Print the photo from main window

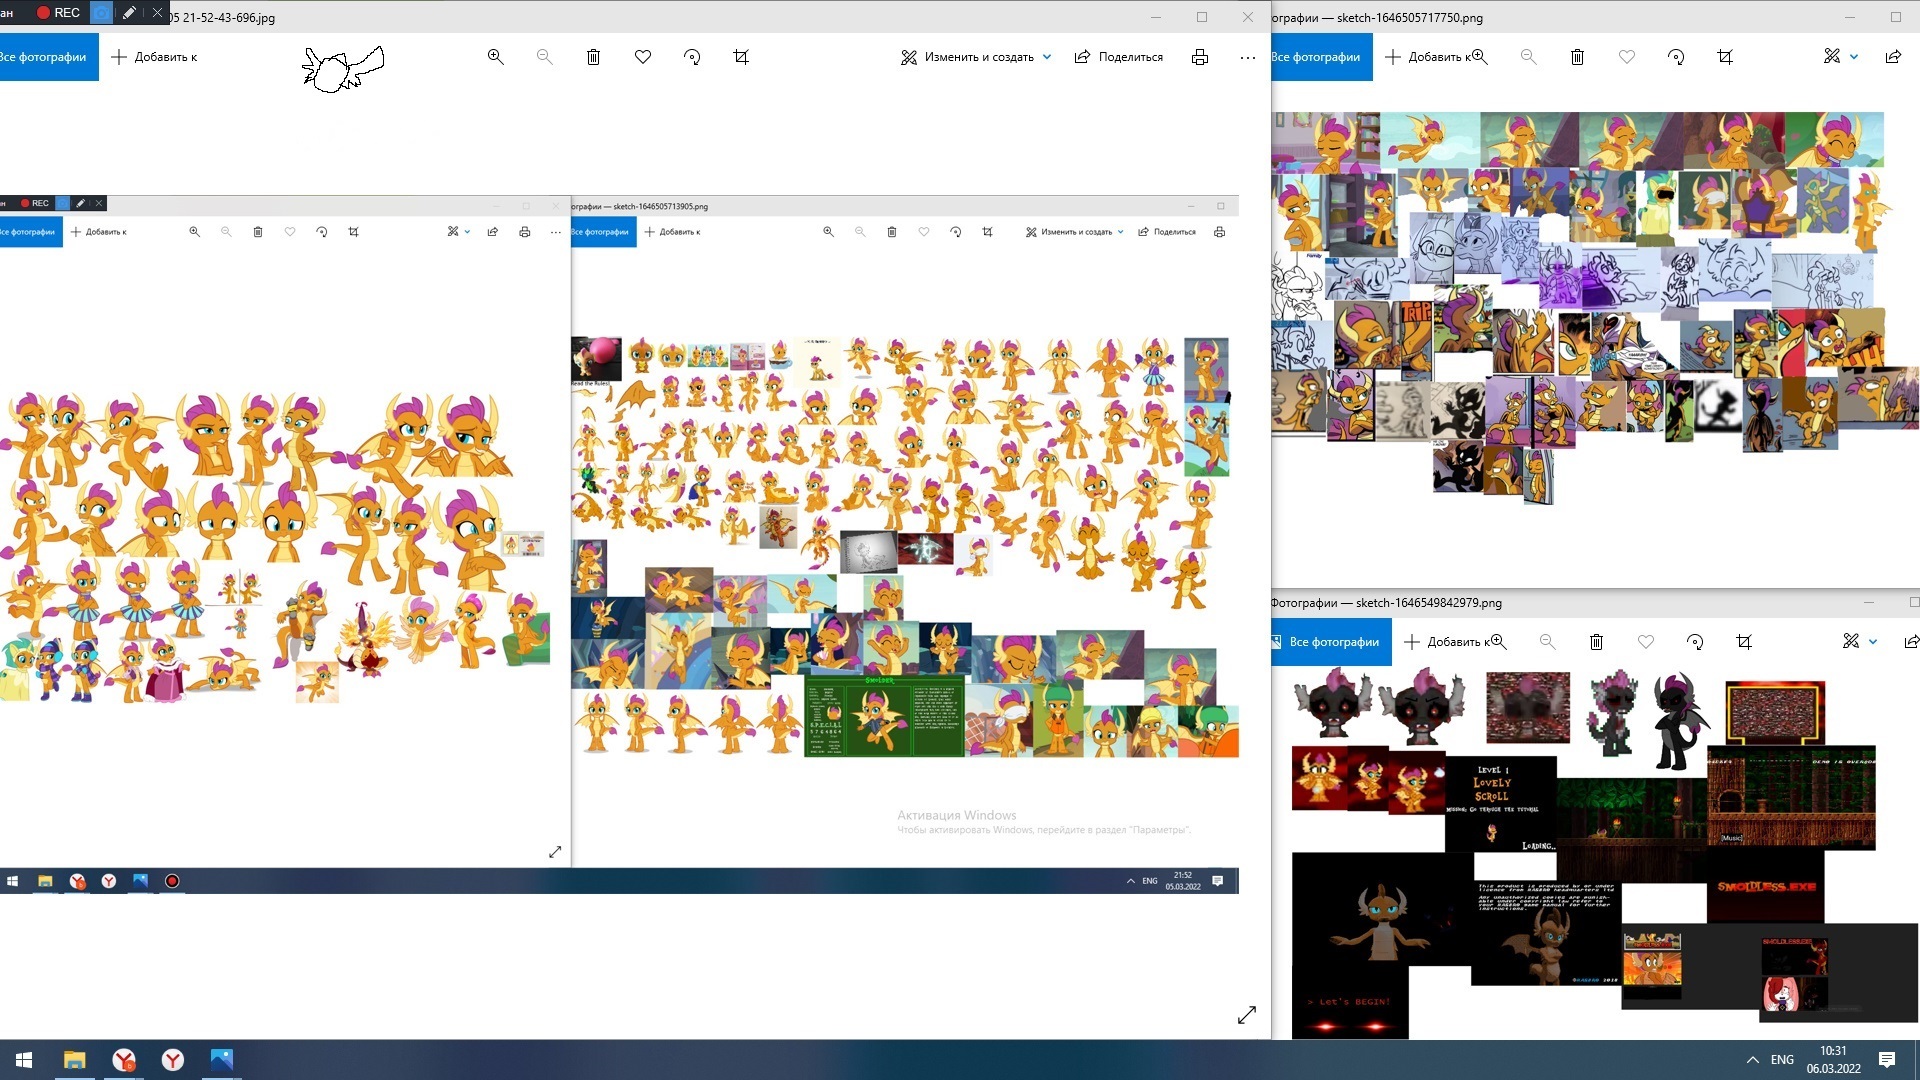tap(1200, 57)
